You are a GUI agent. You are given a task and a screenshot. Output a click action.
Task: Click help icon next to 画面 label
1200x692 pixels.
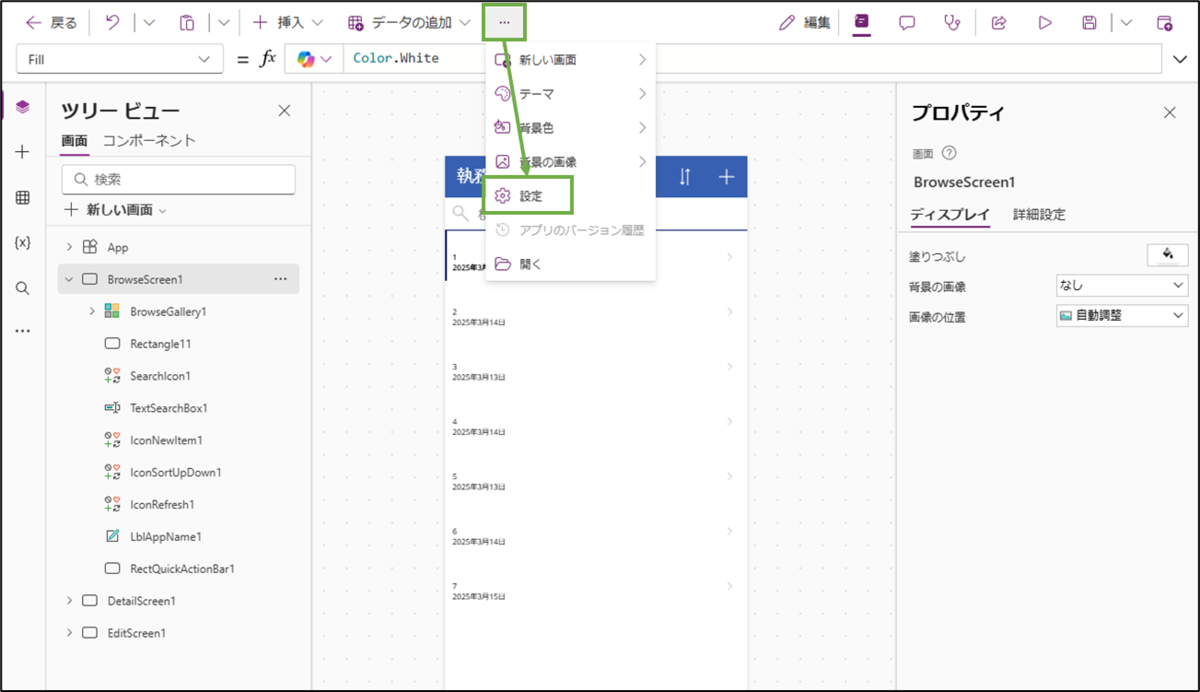(x=949, y=154)
